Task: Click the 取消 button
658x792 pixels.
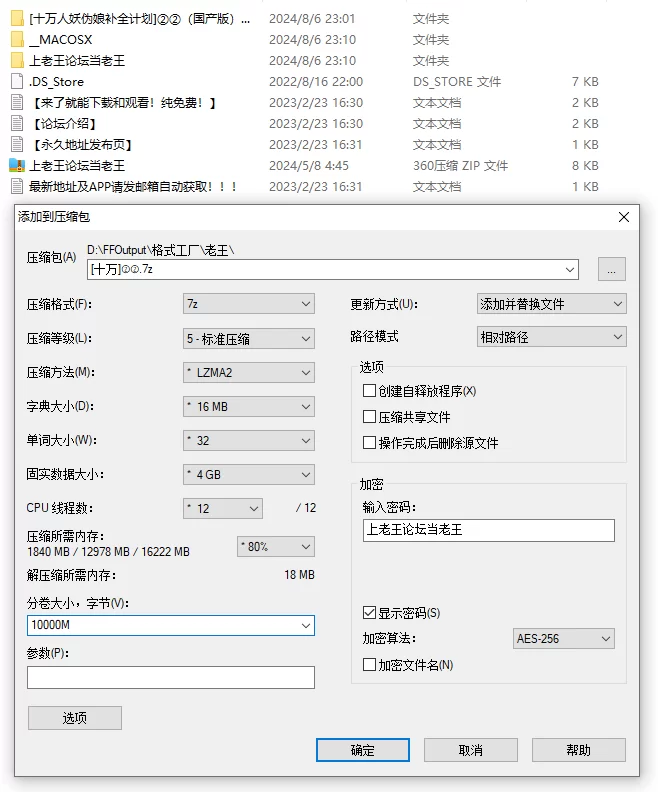Action: pyautogui.click(x=471, y=750)
